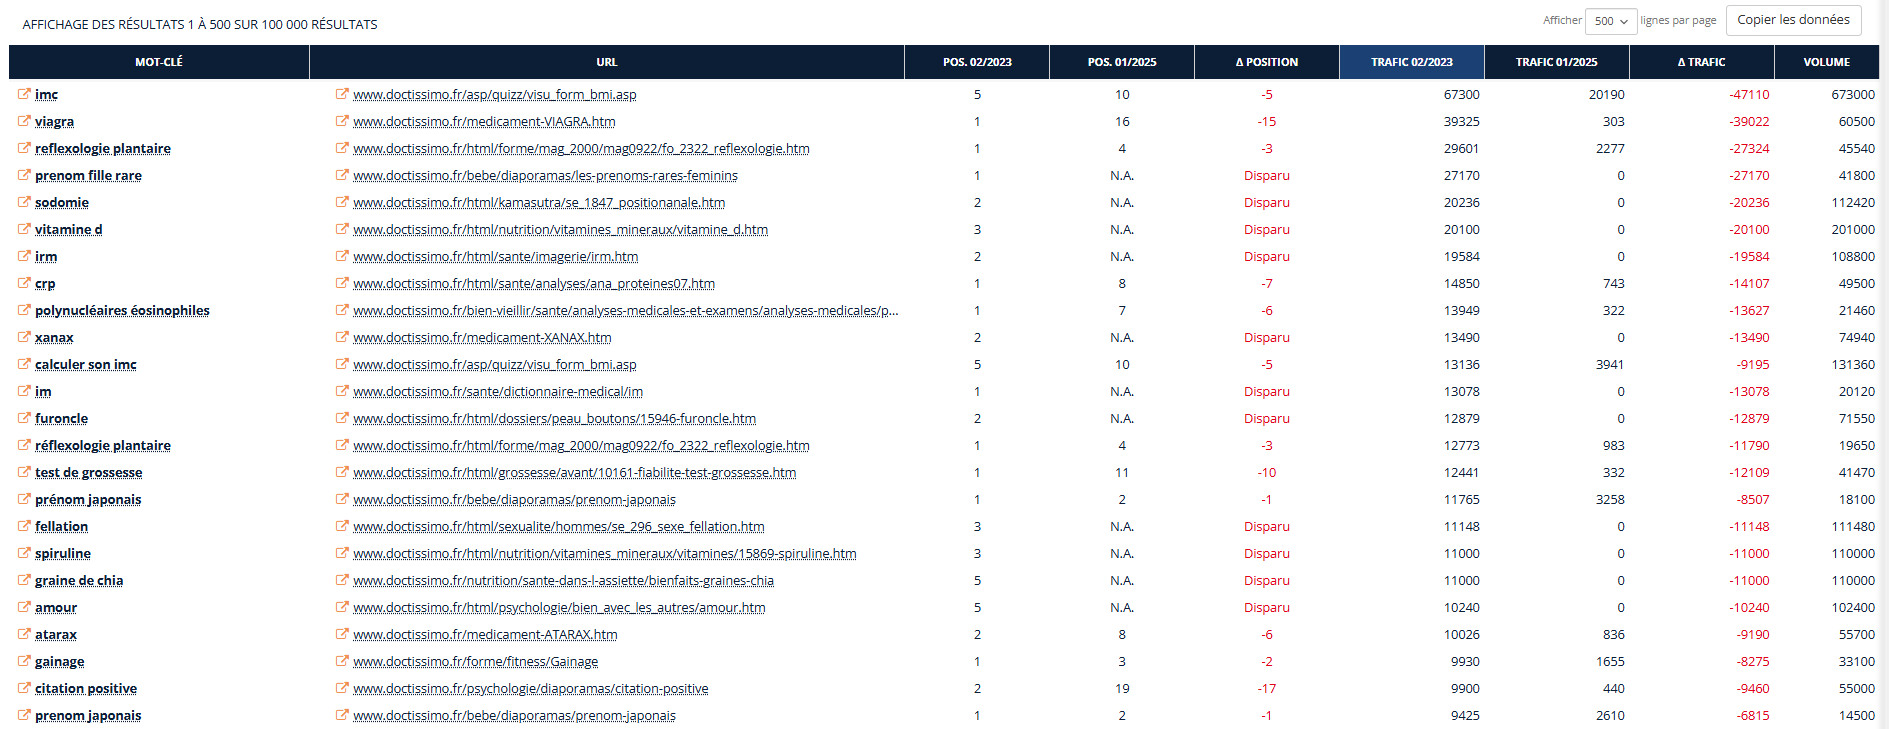Open the bien_avec_les_autres/amour.htm URL link
The image size is (1889, 729).
pos(559,607)
